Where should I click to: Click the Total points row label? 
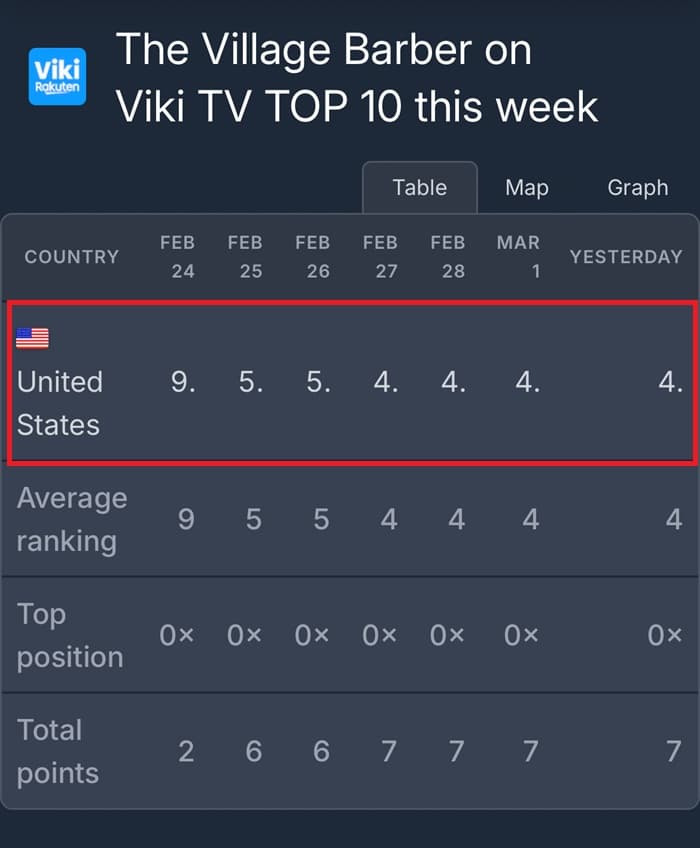(x=58, y=751)
